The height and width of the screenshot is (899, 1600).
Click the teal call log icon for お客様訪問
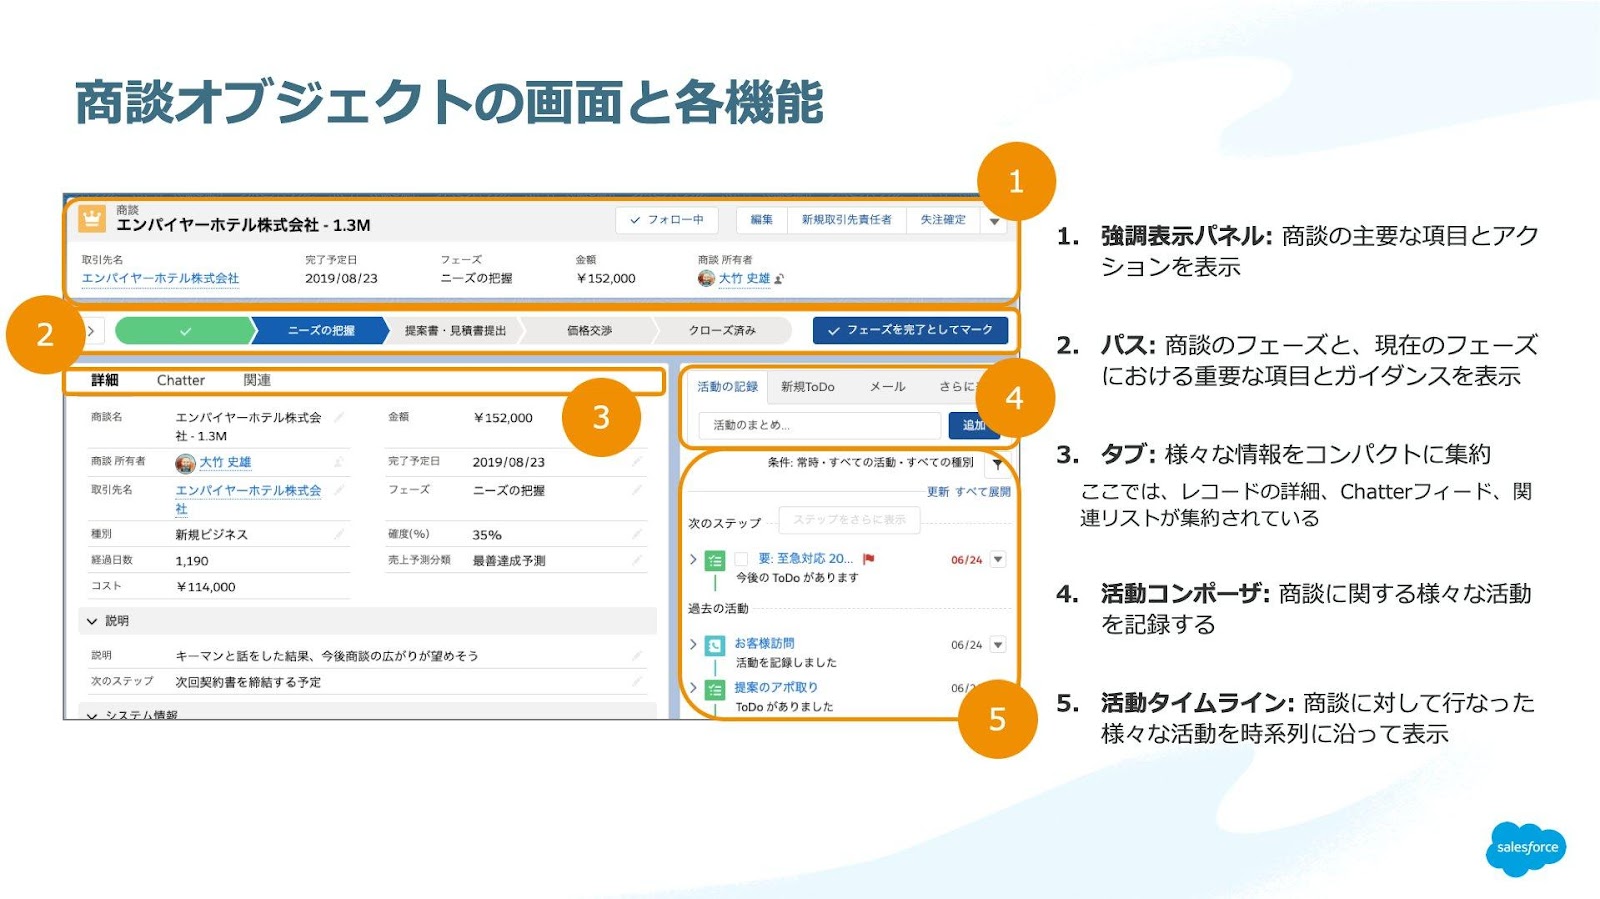(x=715, y=645)
